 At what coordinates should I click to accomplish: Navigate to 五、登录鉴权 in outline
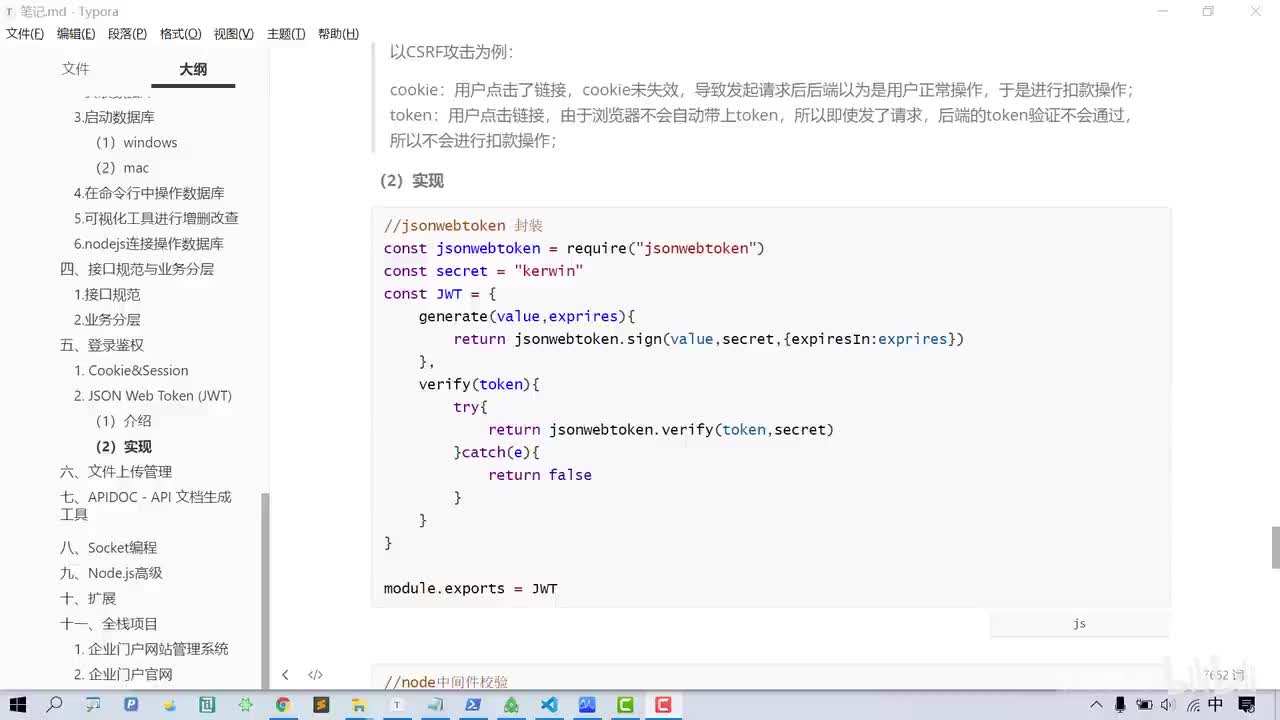point(102,345)
